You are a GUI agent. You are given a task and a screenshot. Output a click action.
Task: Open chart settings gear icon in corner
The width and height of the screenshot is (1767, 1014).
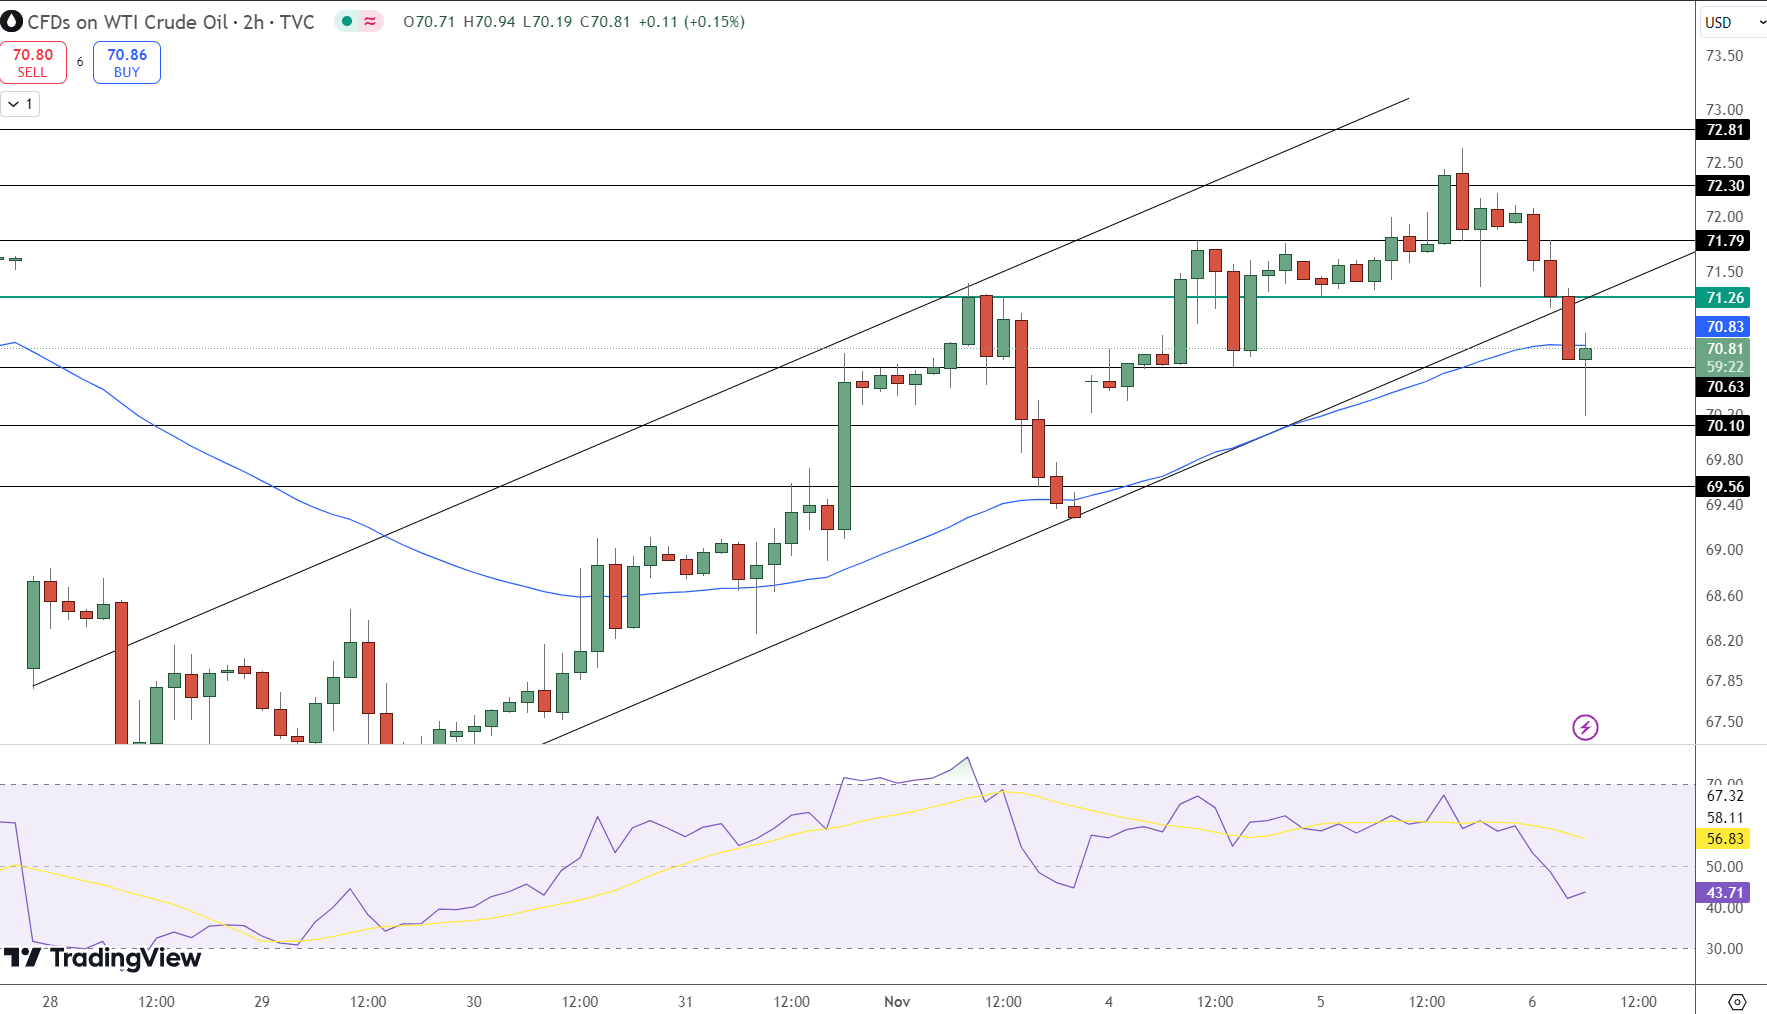pos(1737,1001)
